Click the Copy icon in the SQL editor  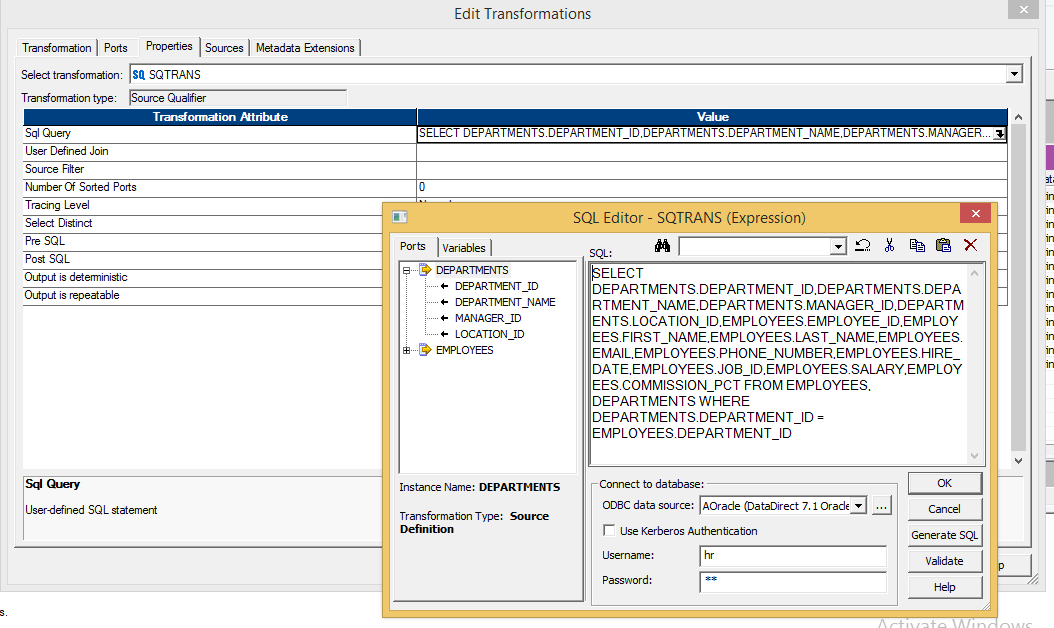pyautogui.click(x=917, y=245)
